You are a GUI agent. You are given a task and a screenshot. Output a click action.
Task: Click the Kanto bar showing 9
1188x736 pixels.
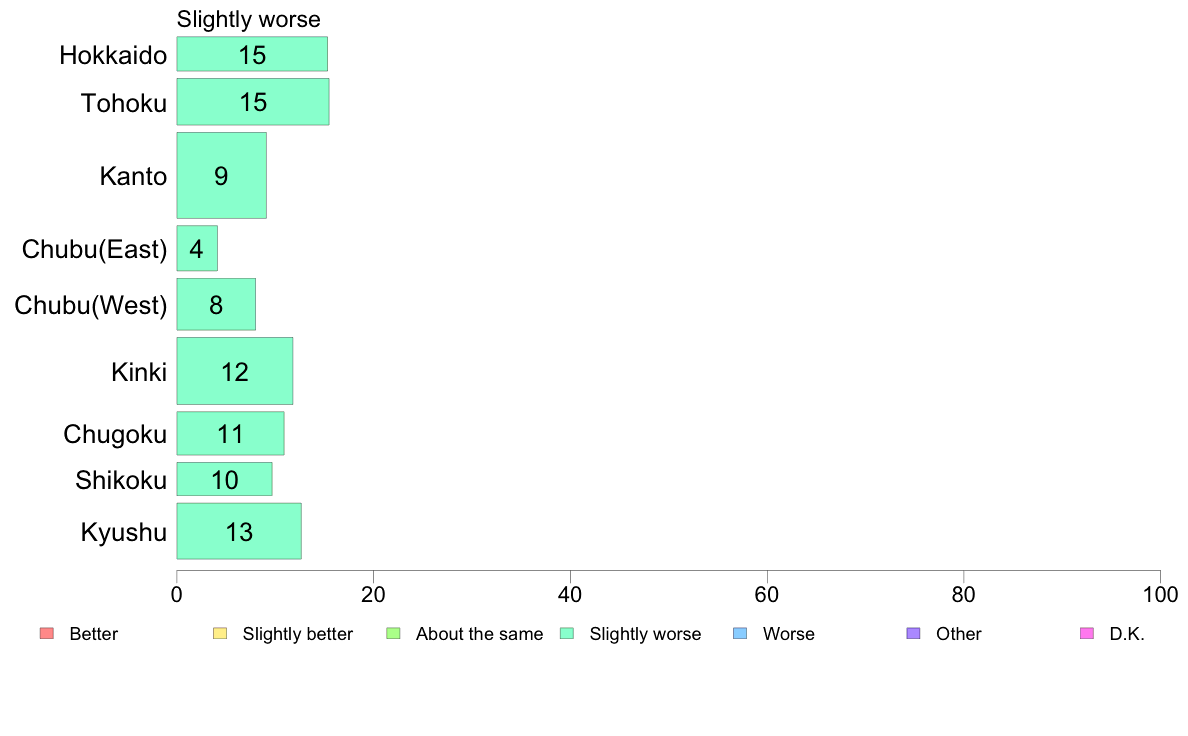221,176
